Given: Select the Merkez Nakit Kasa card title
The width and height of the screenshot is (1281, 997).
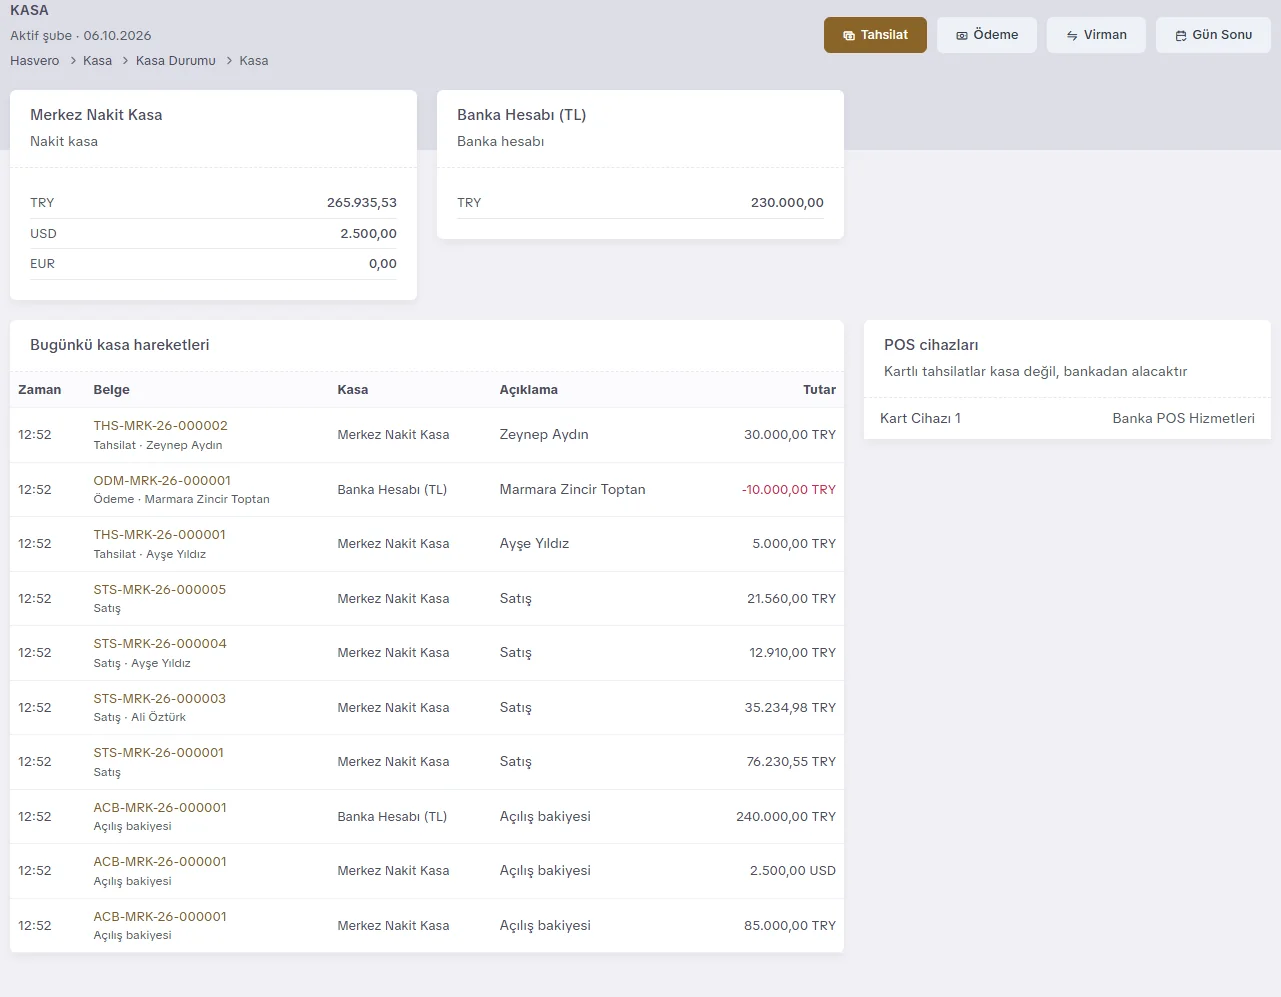Looking at the screenshot, I should click(96, 115).
